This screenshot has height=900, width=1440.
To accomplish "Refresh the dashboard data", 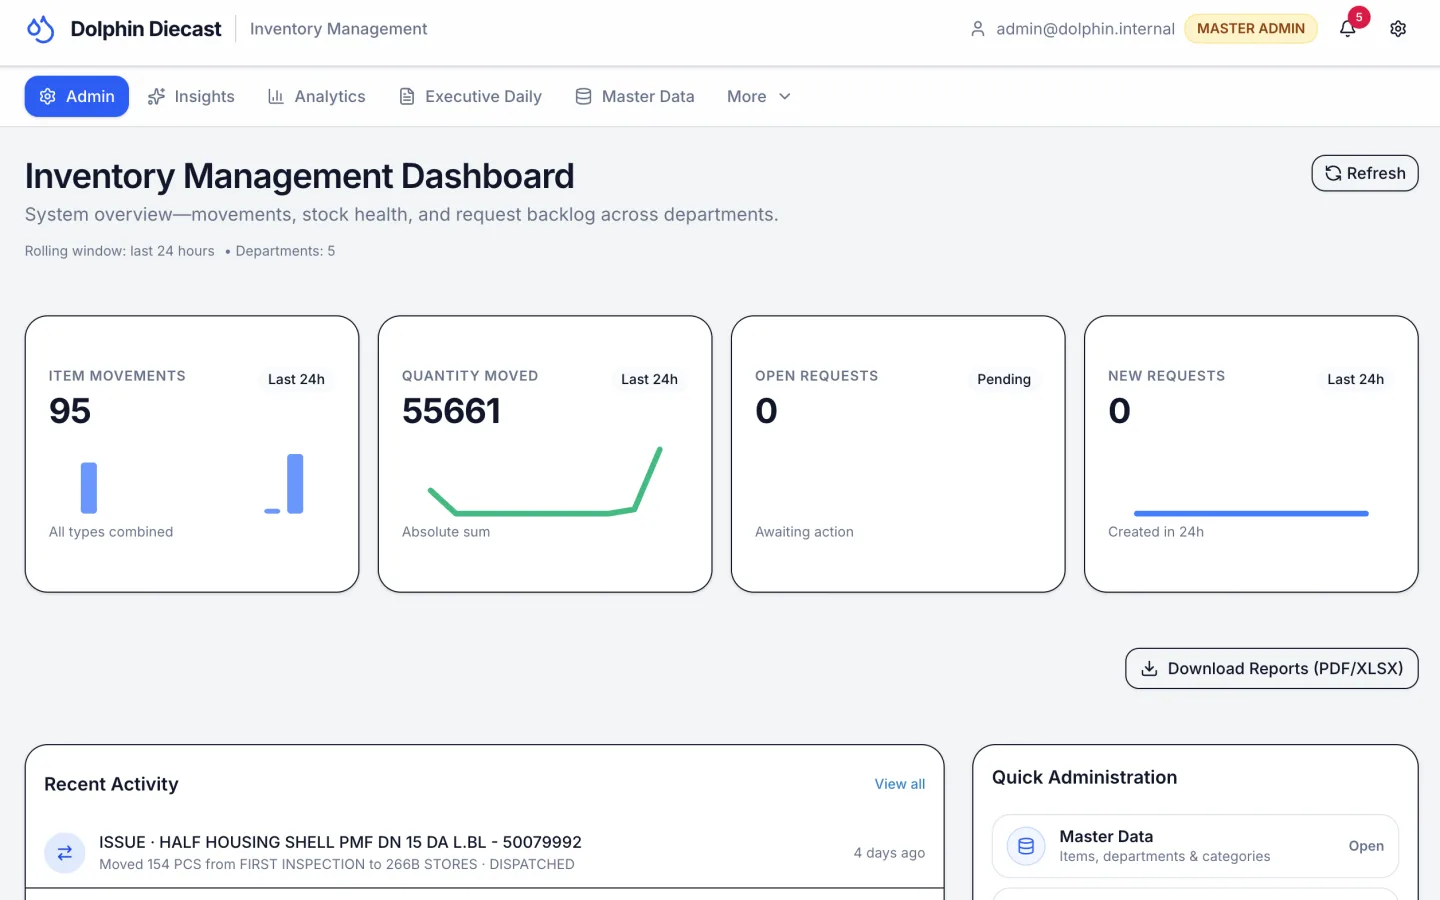I will [x=1365, y=173].
